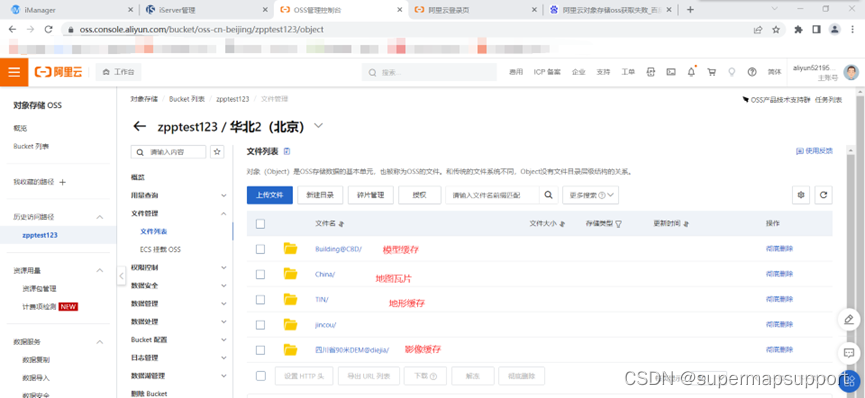This screenshot has width=865, height=398.
Task: Bookmark this page with the star icon
Action: (x=776, y=29)
